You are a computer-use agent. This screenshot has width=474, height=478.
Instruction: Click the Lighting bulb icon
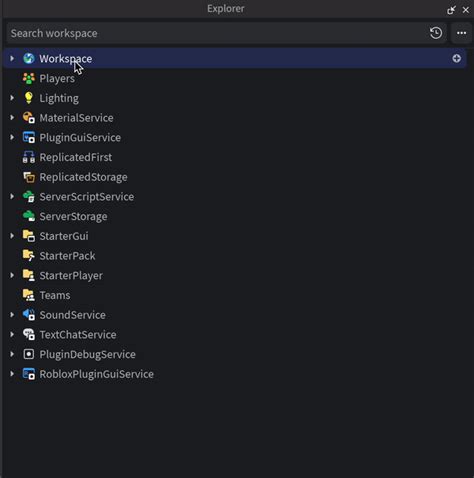click(29, 98)
